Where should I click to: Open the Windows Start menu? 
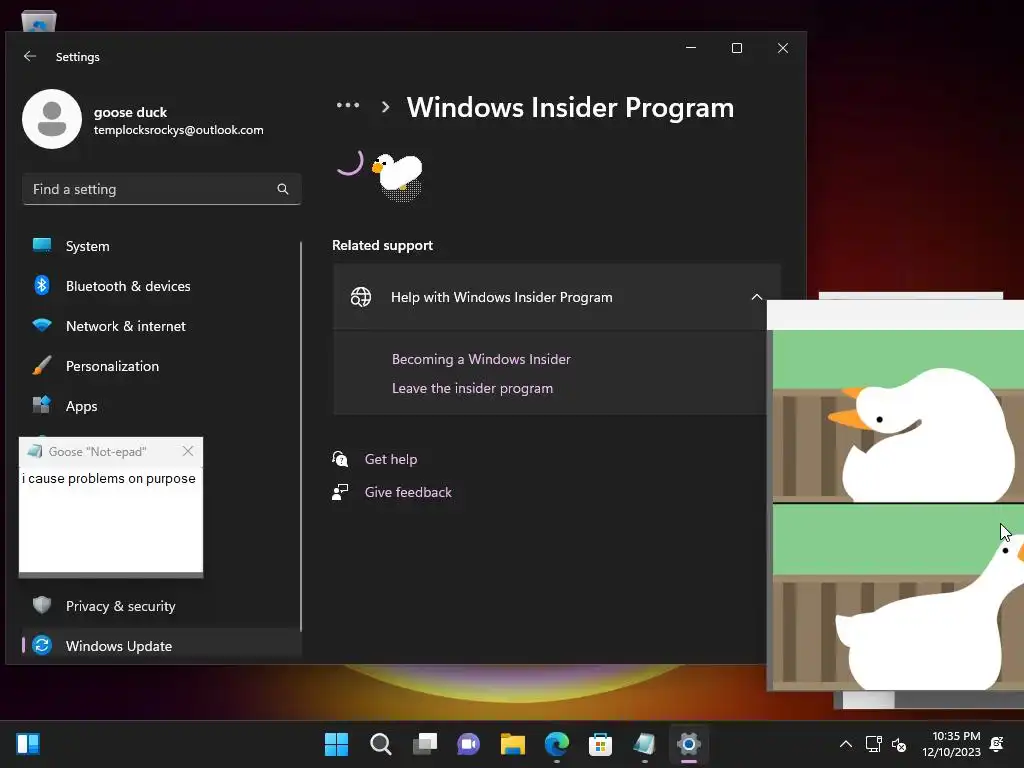tap(336, 744)
